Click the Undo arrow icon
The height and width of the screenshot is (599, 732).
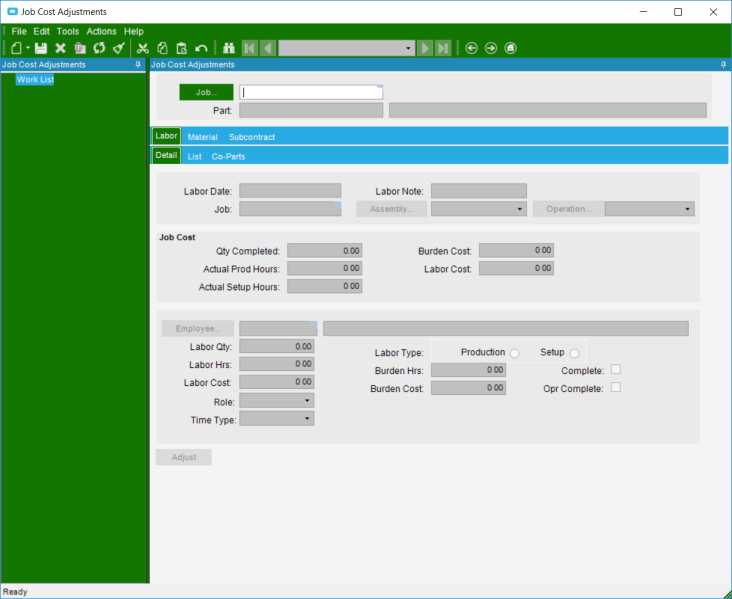click(201, 48)
